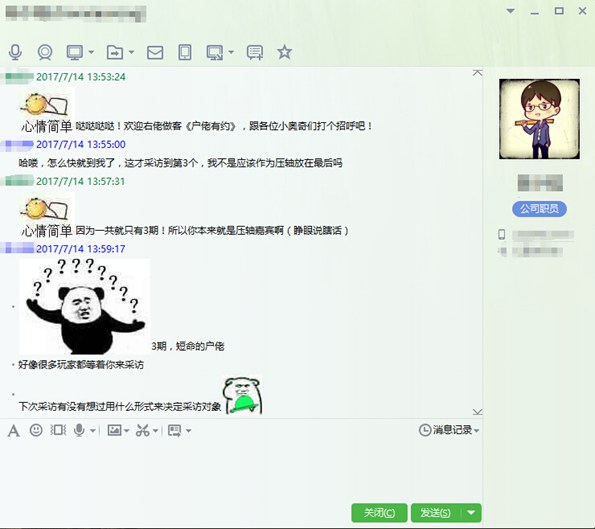The height and width of the screenshot is (529, 595).
Task: Send a window shake nudge
Action: coord(58,430)
